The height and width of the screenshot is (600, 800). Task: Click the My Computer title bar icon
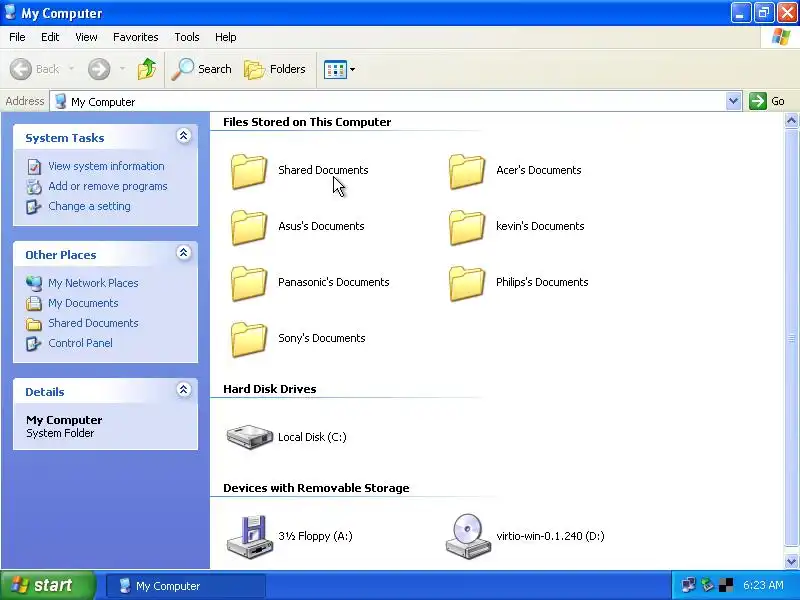(10, 12)
